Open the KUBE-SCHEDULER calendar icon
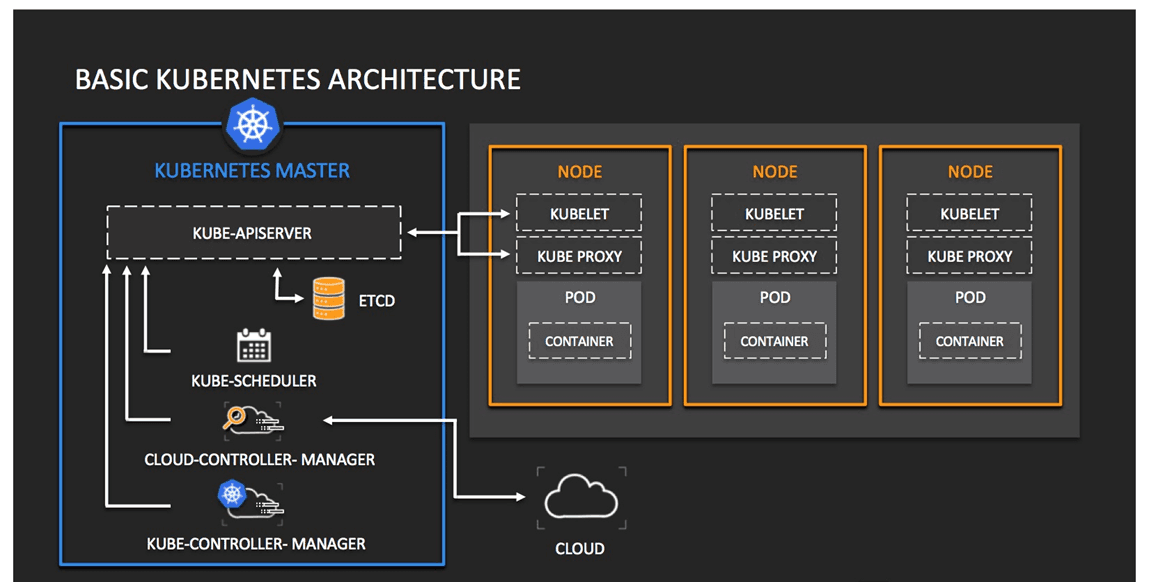The height and width of the screenshot is (582, 1149). 252,345
